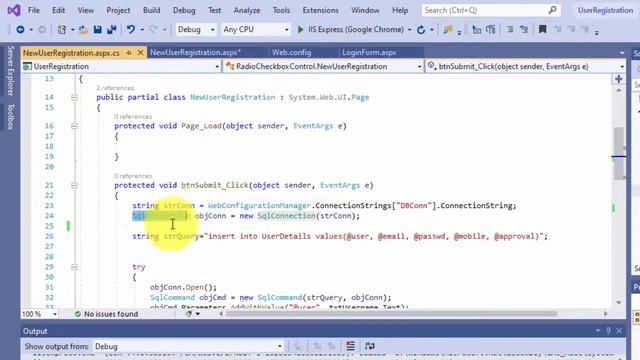Click the 0 references link above btnSubmit_Click
Image resolution: width=640 pixels, height=360 pixels.
[x=133, y=176]
